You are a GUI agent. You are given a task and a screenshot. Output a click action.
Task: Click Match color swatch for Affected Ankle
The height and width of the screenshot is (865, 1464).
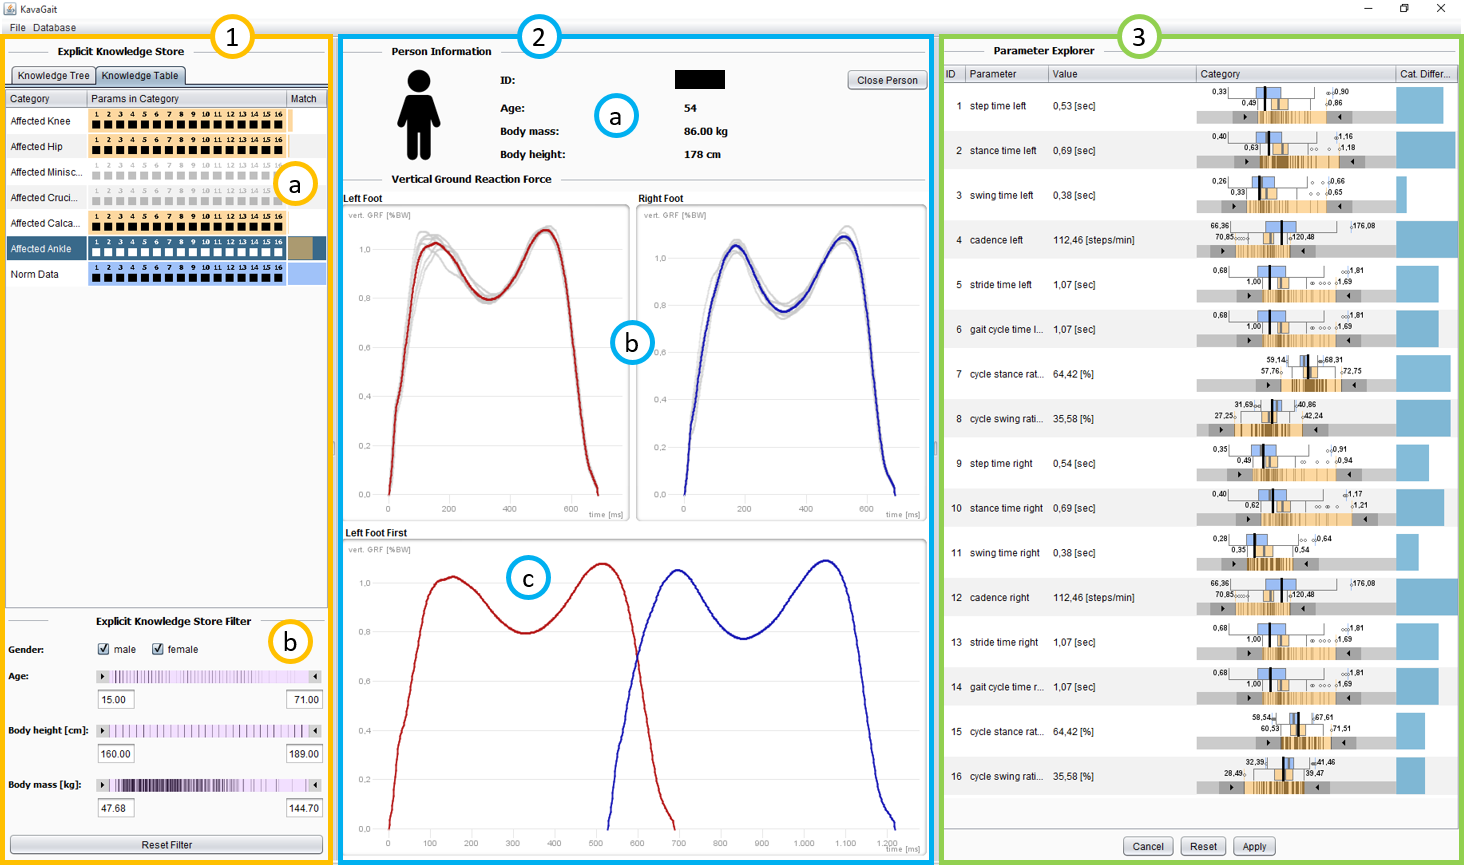301,249
